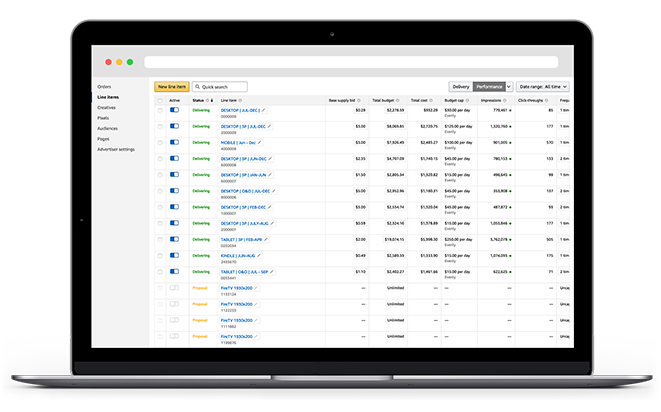661x412 pixels.
Task: Toggle Active switch for DESKTOP | SP | JAN-JUN
Action: [x=174, y=175]
